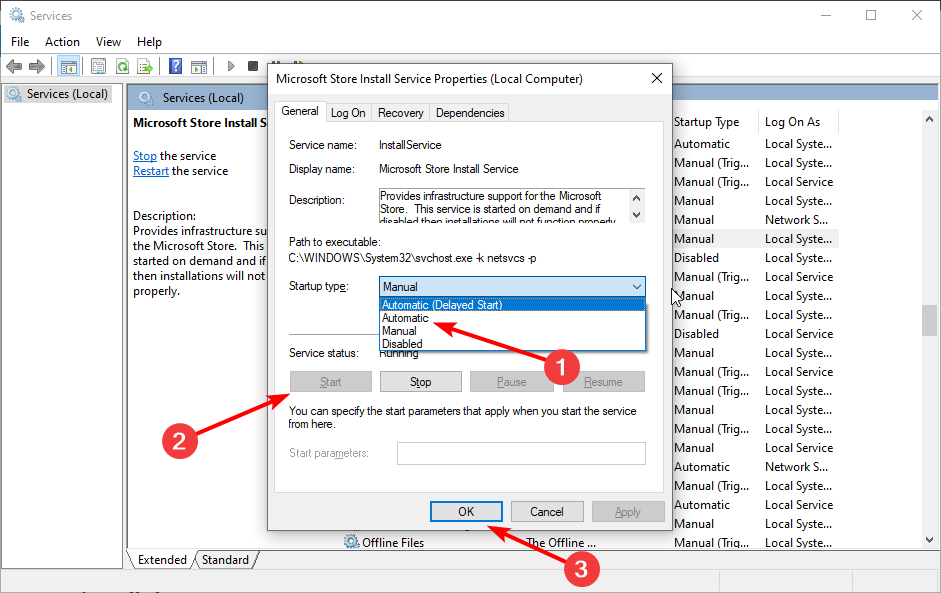The height and width of the screenshot is (593, 941).
Task: Open the Action menu
Action: [62, 42]
